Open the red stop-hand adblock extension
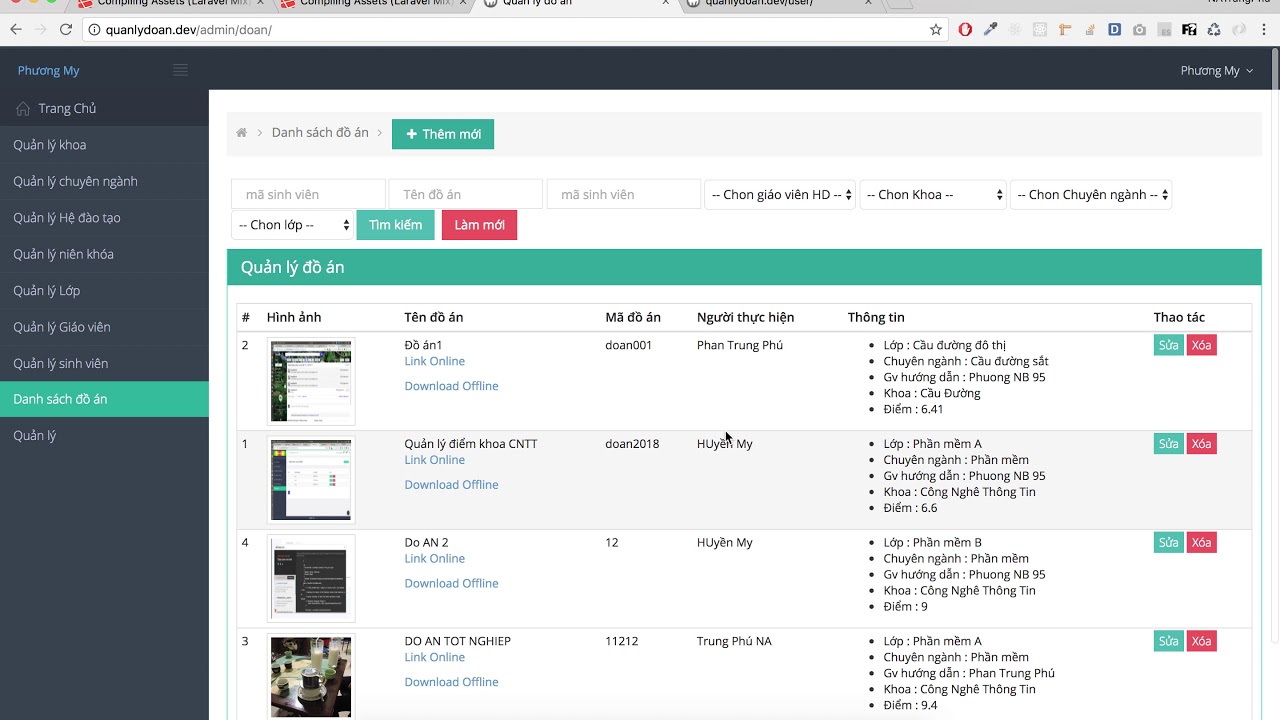The height and width of the screenshot is (720, 1280). tap(965, 30)
